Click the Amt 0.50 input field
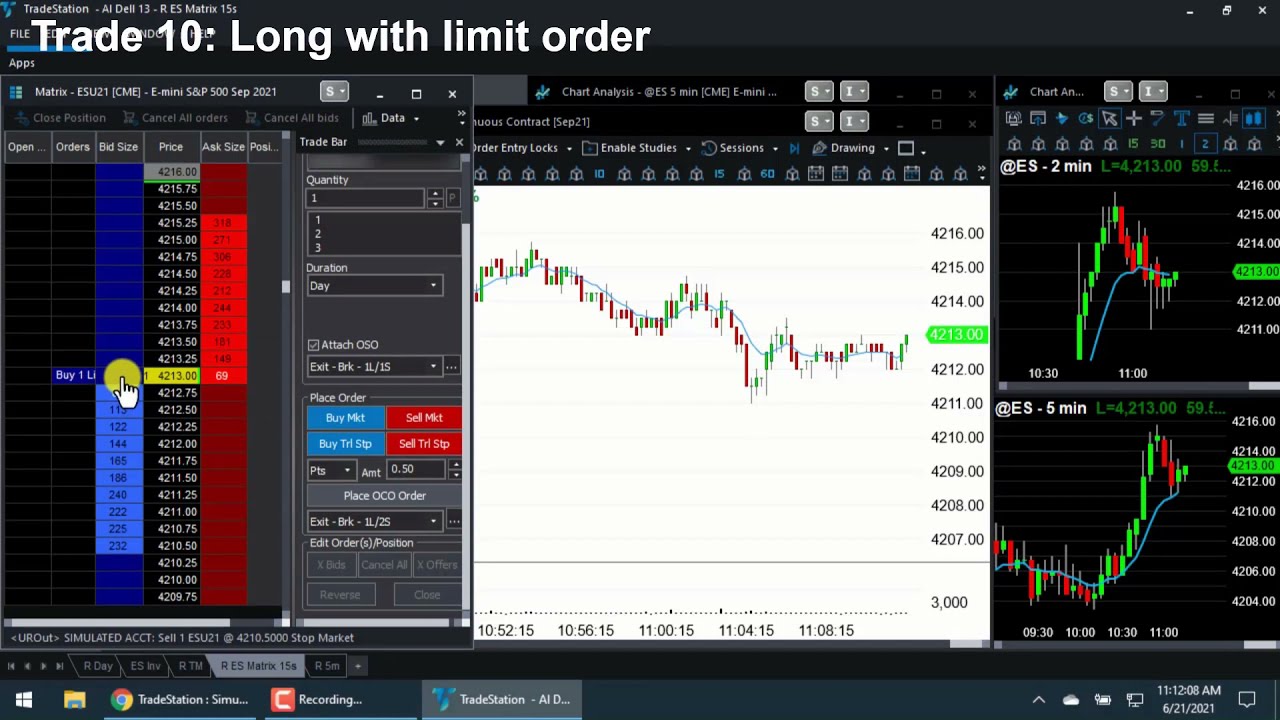1280x720 pixels. point(418,470)
